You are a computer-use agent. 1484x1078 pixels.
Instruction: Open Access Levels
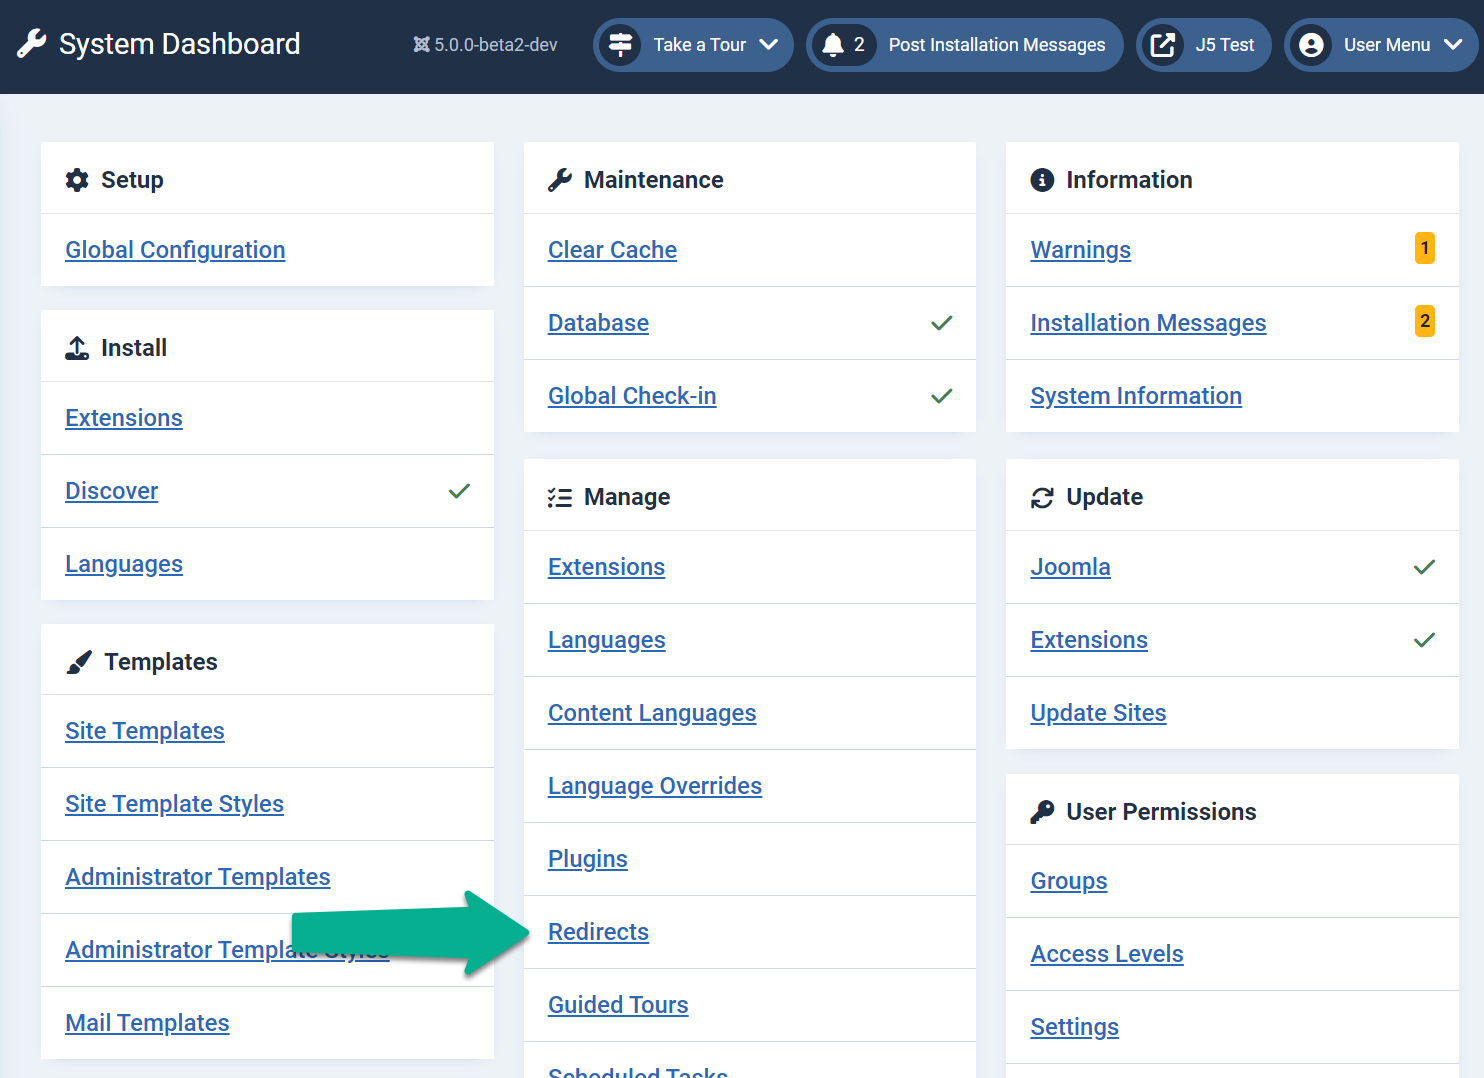click(1107, 954)
